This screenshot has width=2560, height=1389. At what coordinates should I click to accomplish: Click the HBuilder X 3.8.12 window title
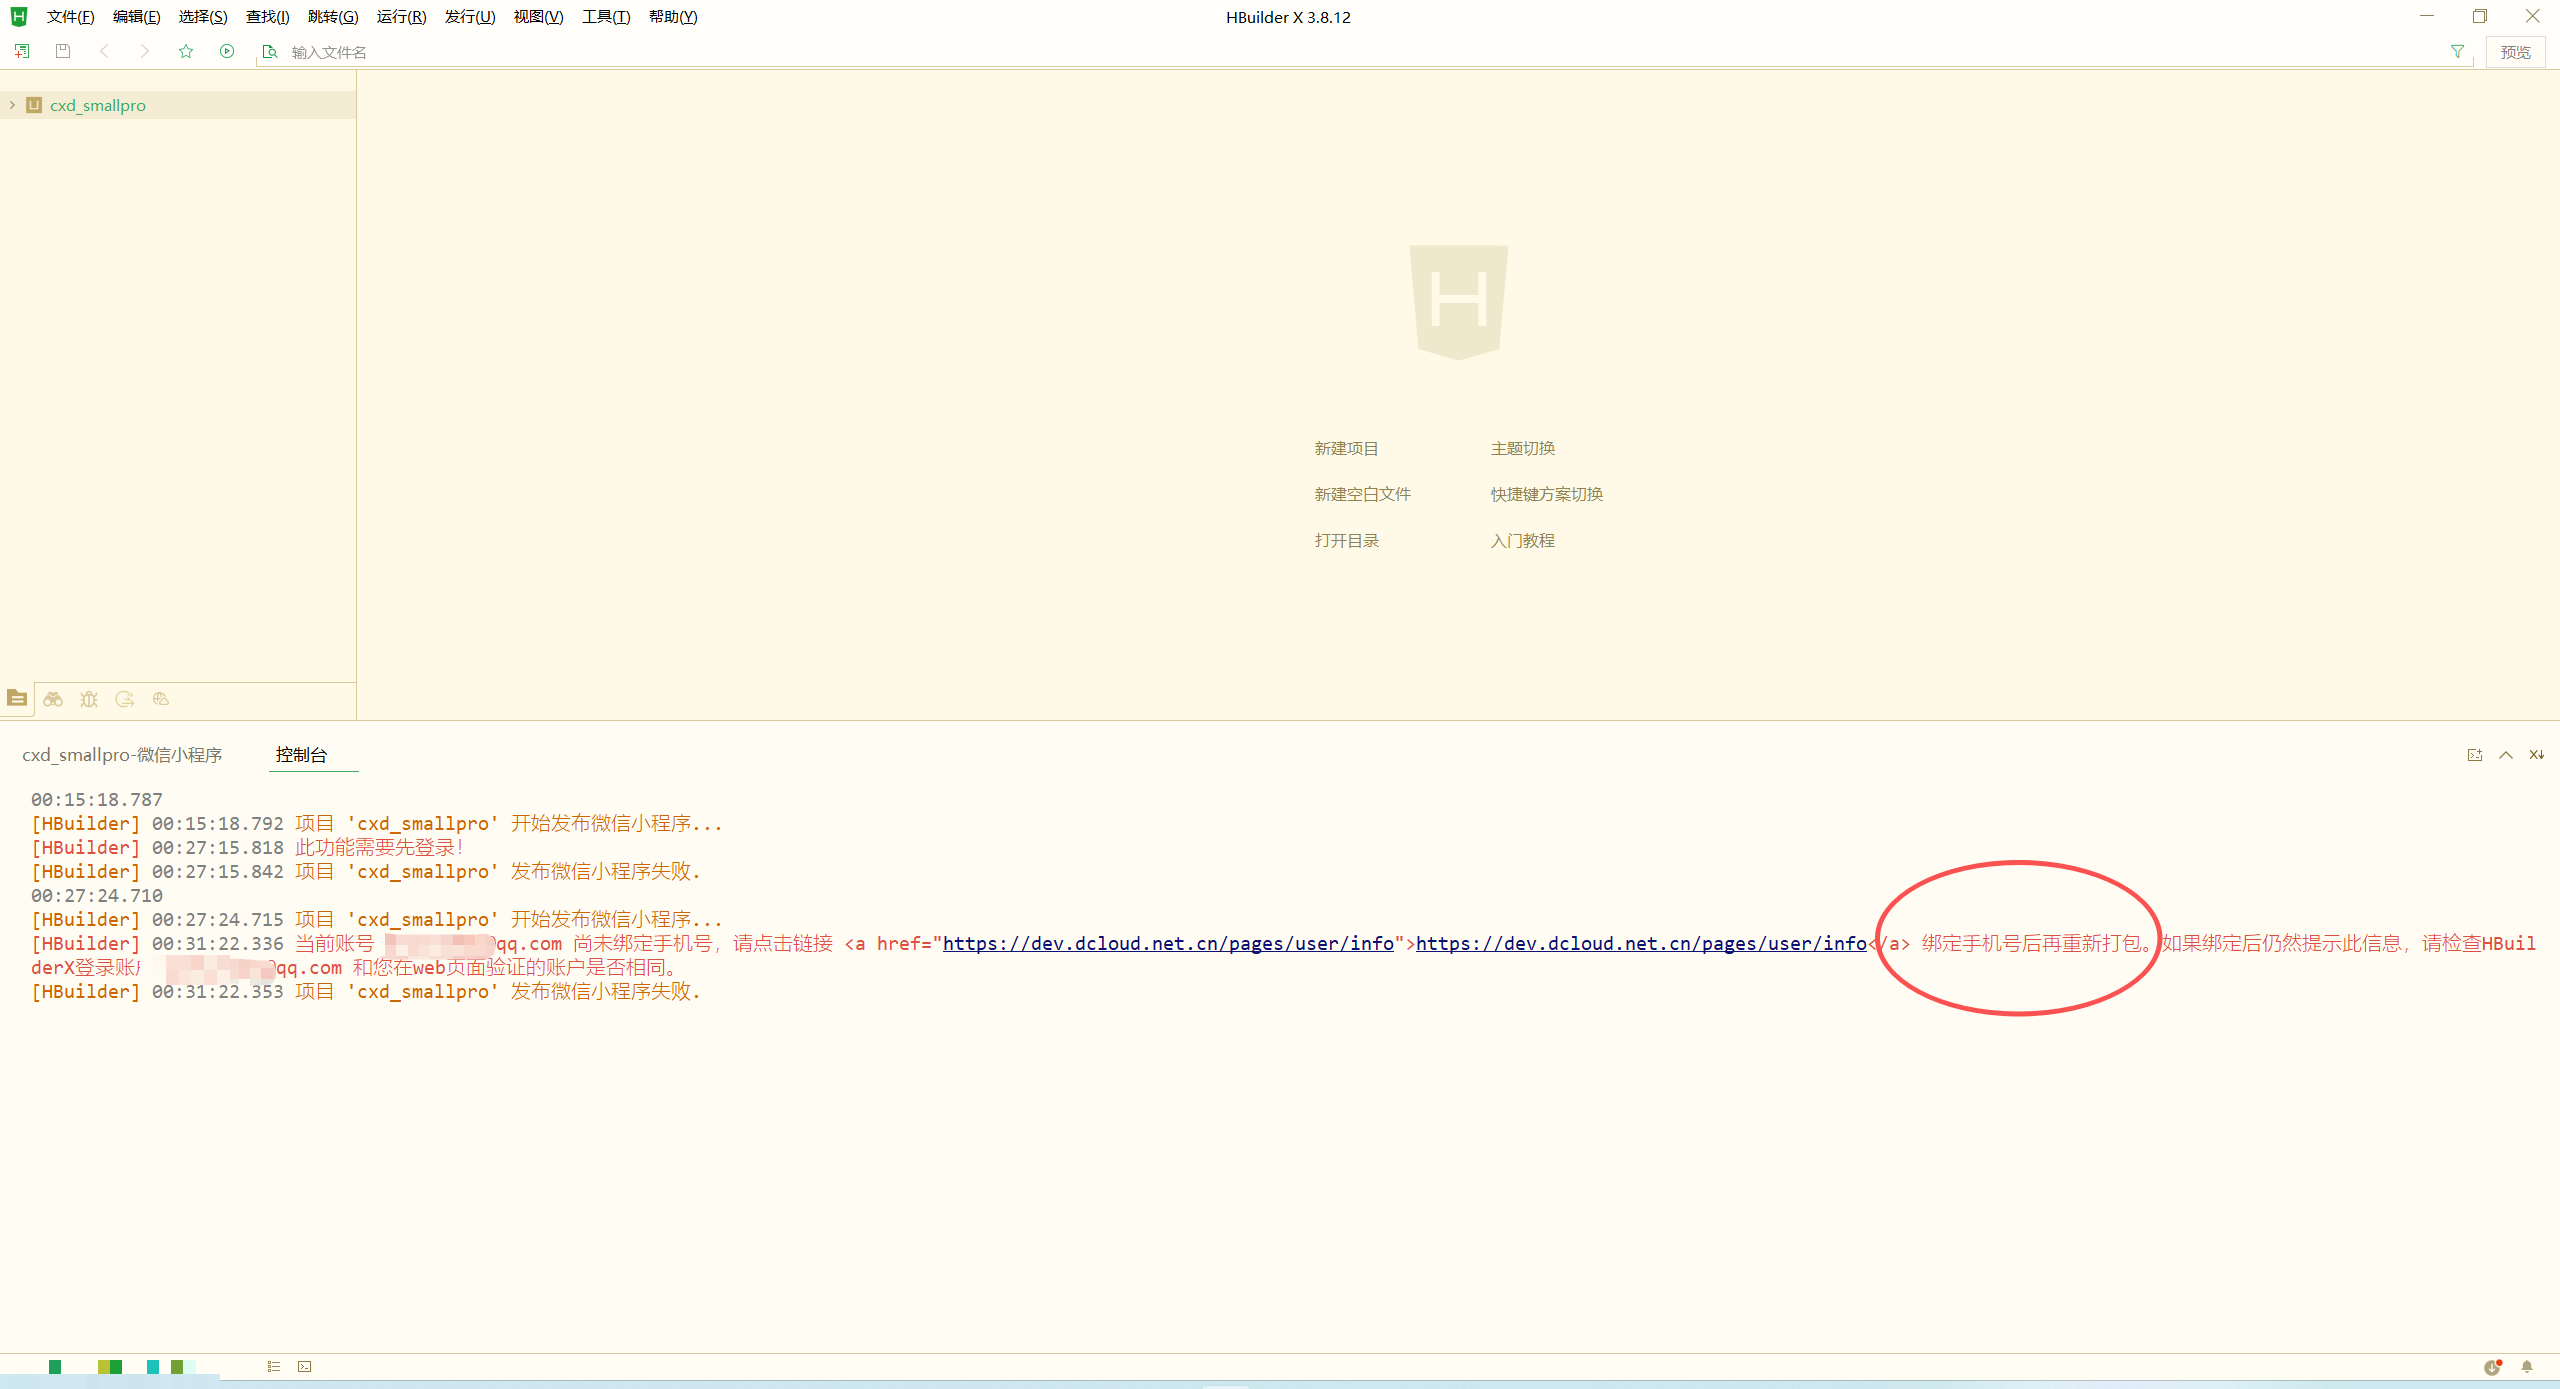tap(1288, 17)
